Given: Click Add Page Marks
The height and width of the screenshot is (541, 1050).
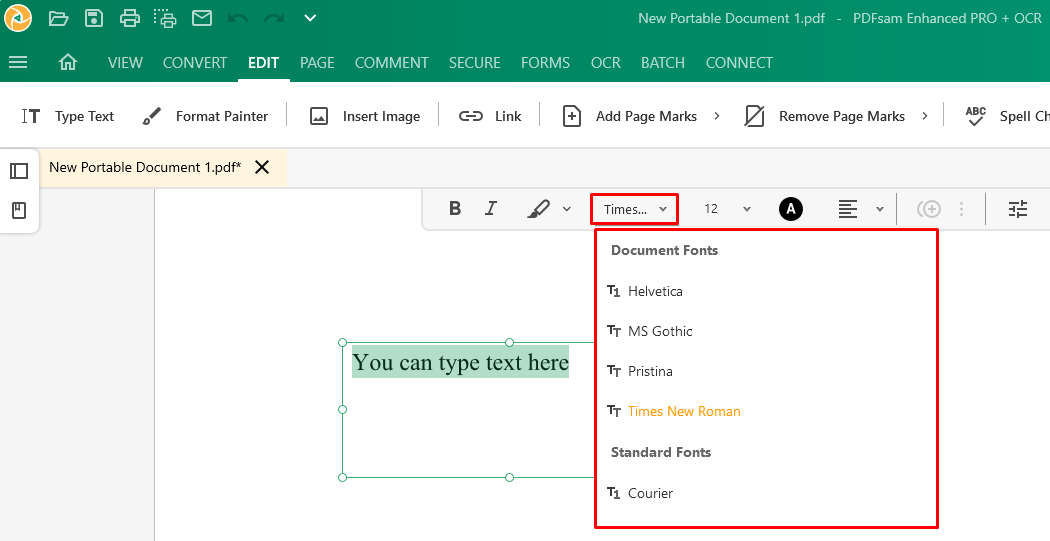Looking at the screenshot, I should 629,117.
